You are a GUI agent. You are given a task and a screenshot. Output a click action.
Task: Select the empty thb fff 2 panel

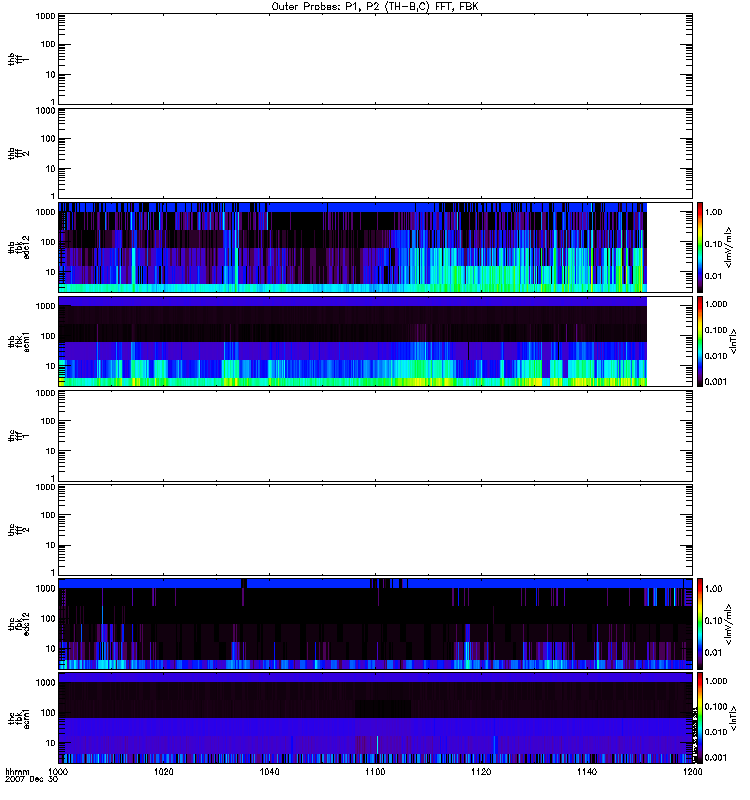(375, 152)
